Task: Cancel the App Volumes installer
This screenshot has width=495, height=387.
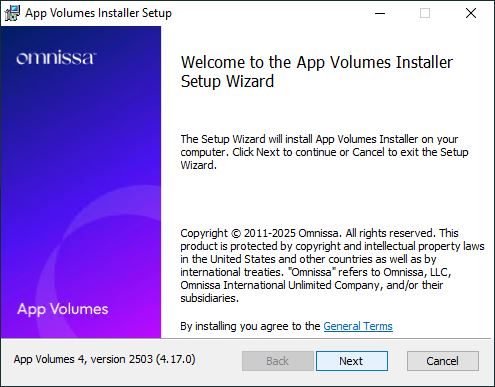Action: [x=443, y=361]
